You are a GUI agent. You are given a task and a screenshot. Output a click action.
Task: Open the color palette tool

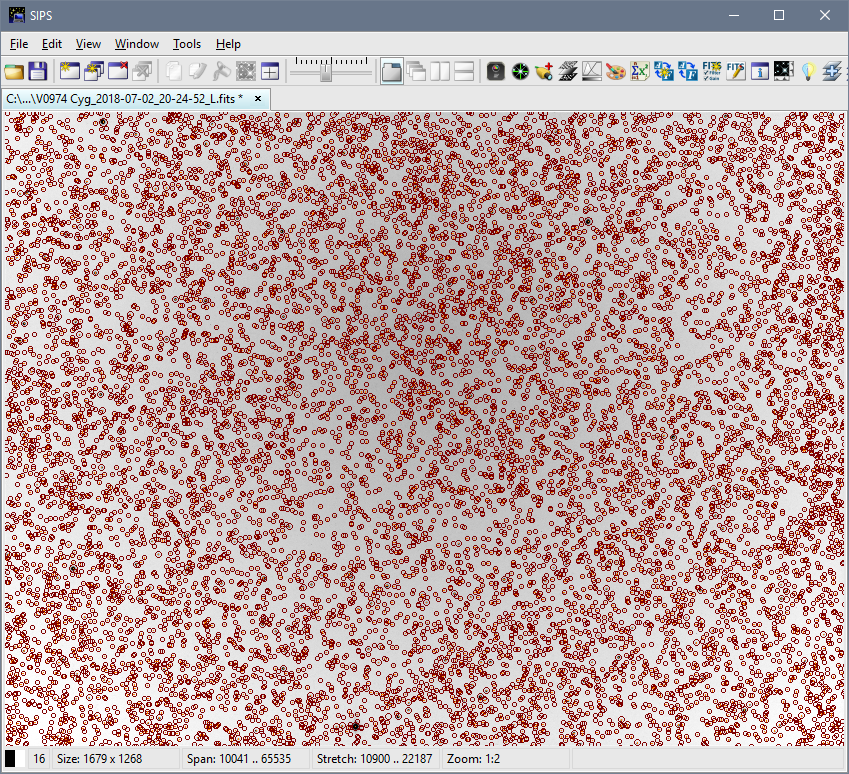615,71
